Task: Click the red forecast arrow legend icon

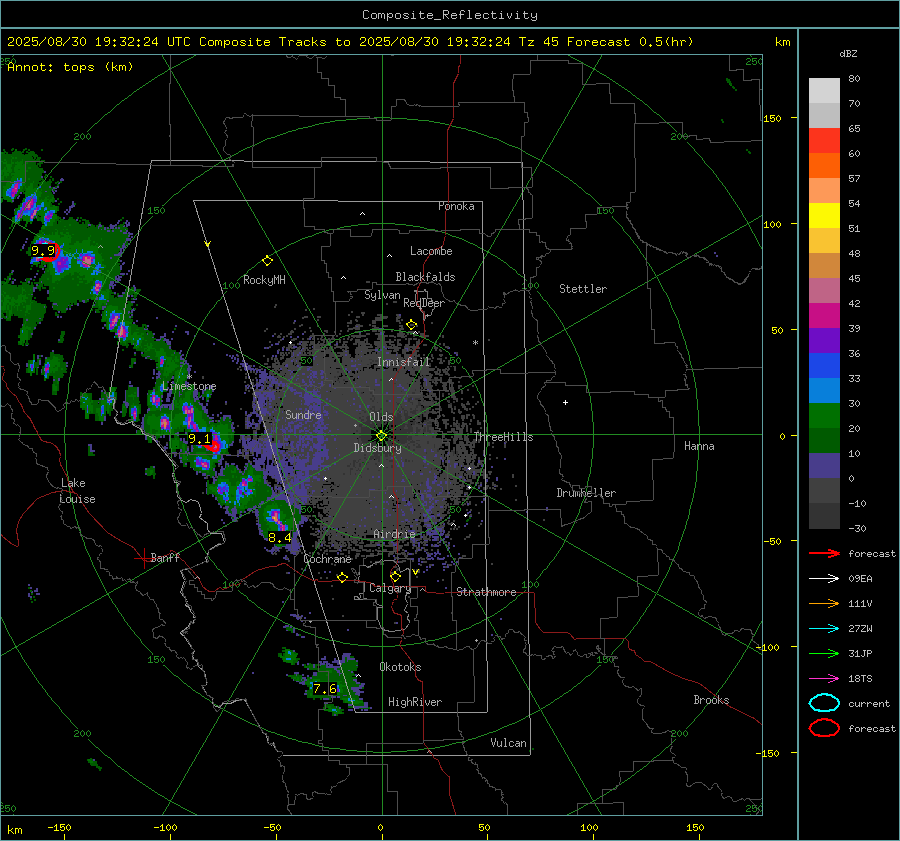Action: [824, 553]
